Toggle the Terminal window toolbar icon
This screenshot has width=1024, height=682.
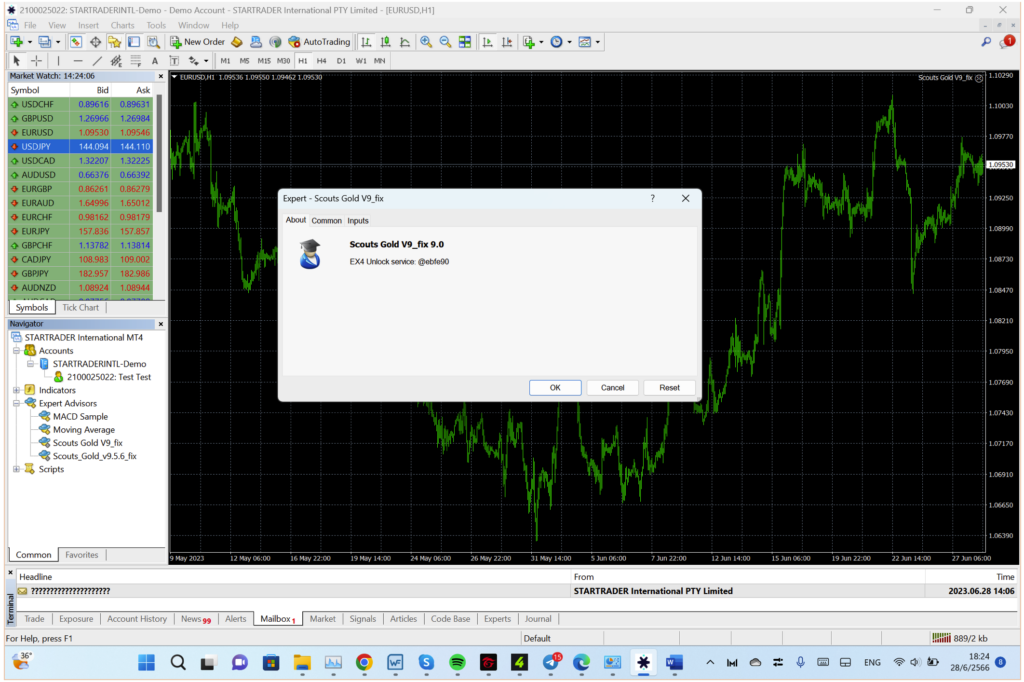pyautogui.click(x=134, y=42)
